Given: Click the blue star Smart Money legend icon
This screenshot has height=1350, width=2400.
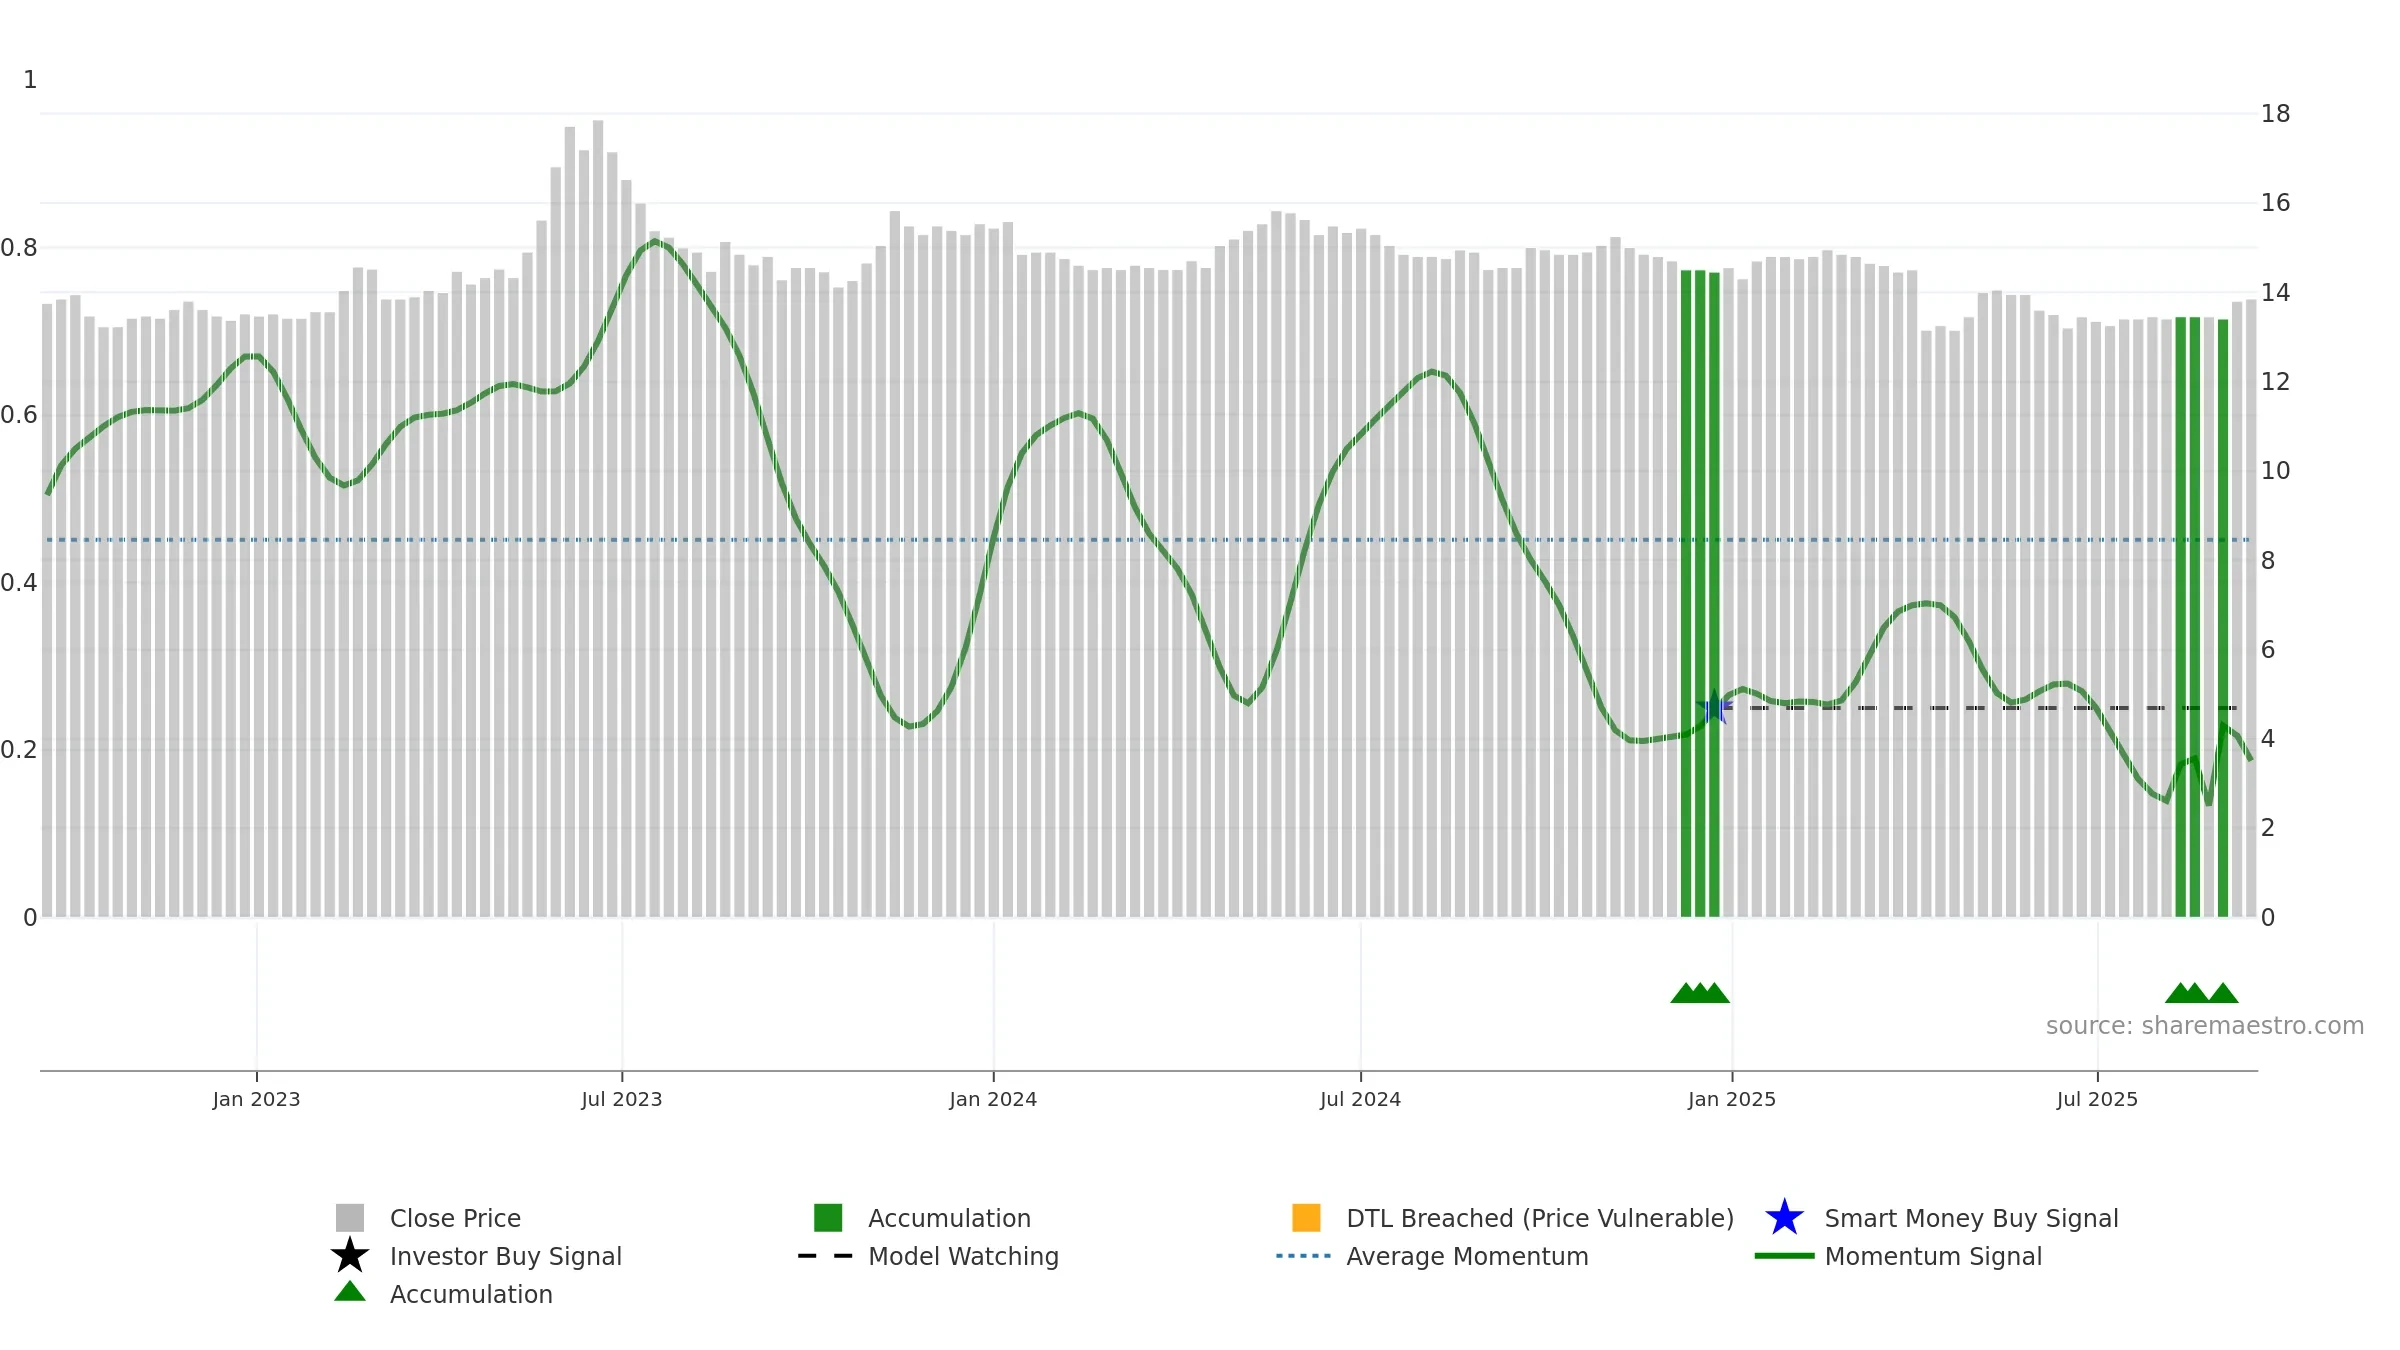Looking at the screenshot, I should point(1784,1218).
